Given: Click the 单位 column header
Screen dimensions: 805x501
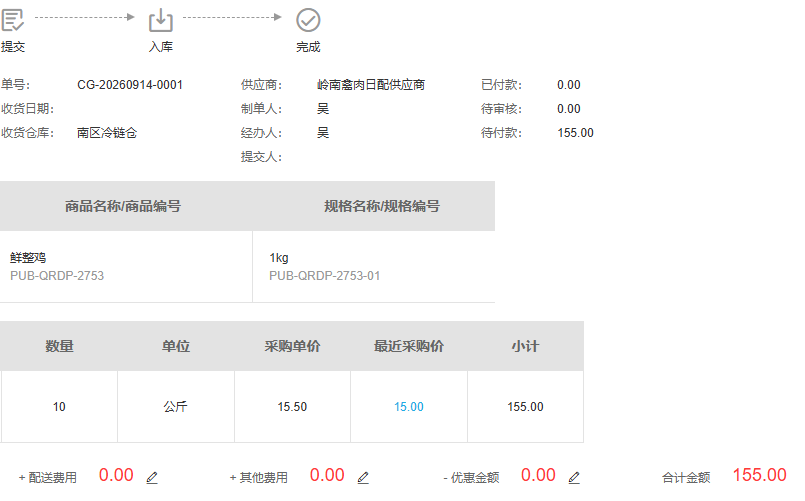Looking at the screenshot, I should [176, 346].
